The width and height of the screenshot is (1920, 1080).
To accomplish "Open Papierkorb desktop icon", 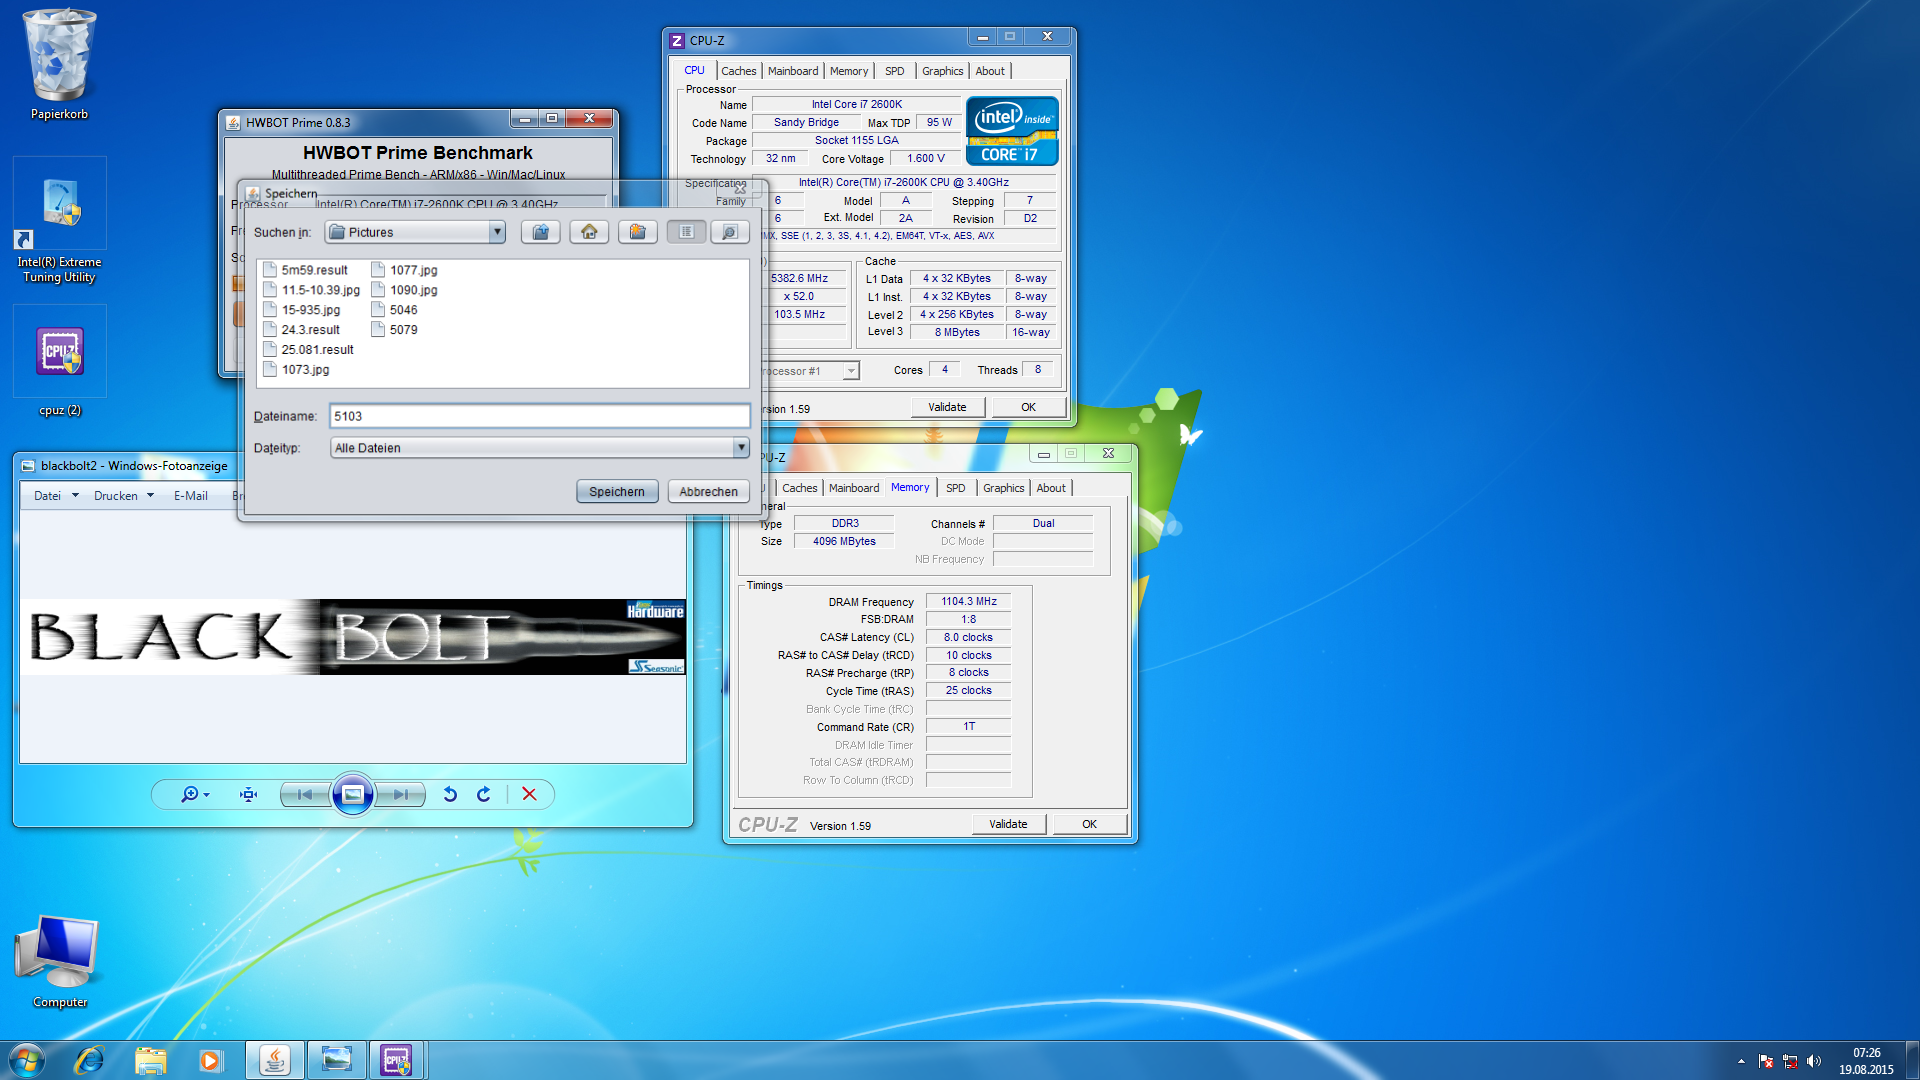I will coord(59,65).
